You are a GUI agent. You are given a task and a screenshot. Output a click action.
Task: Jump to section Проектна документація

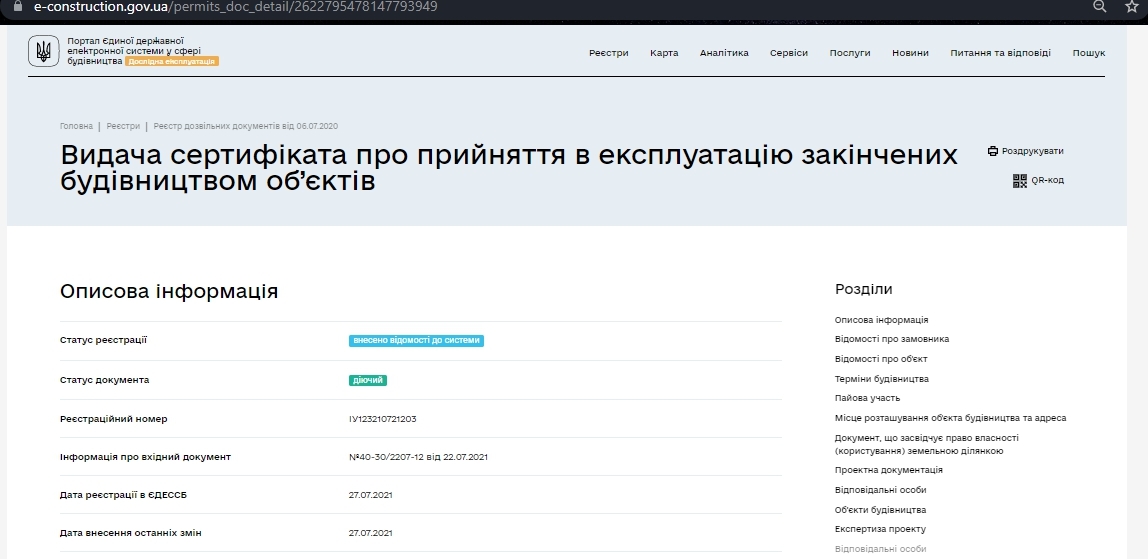889,470
